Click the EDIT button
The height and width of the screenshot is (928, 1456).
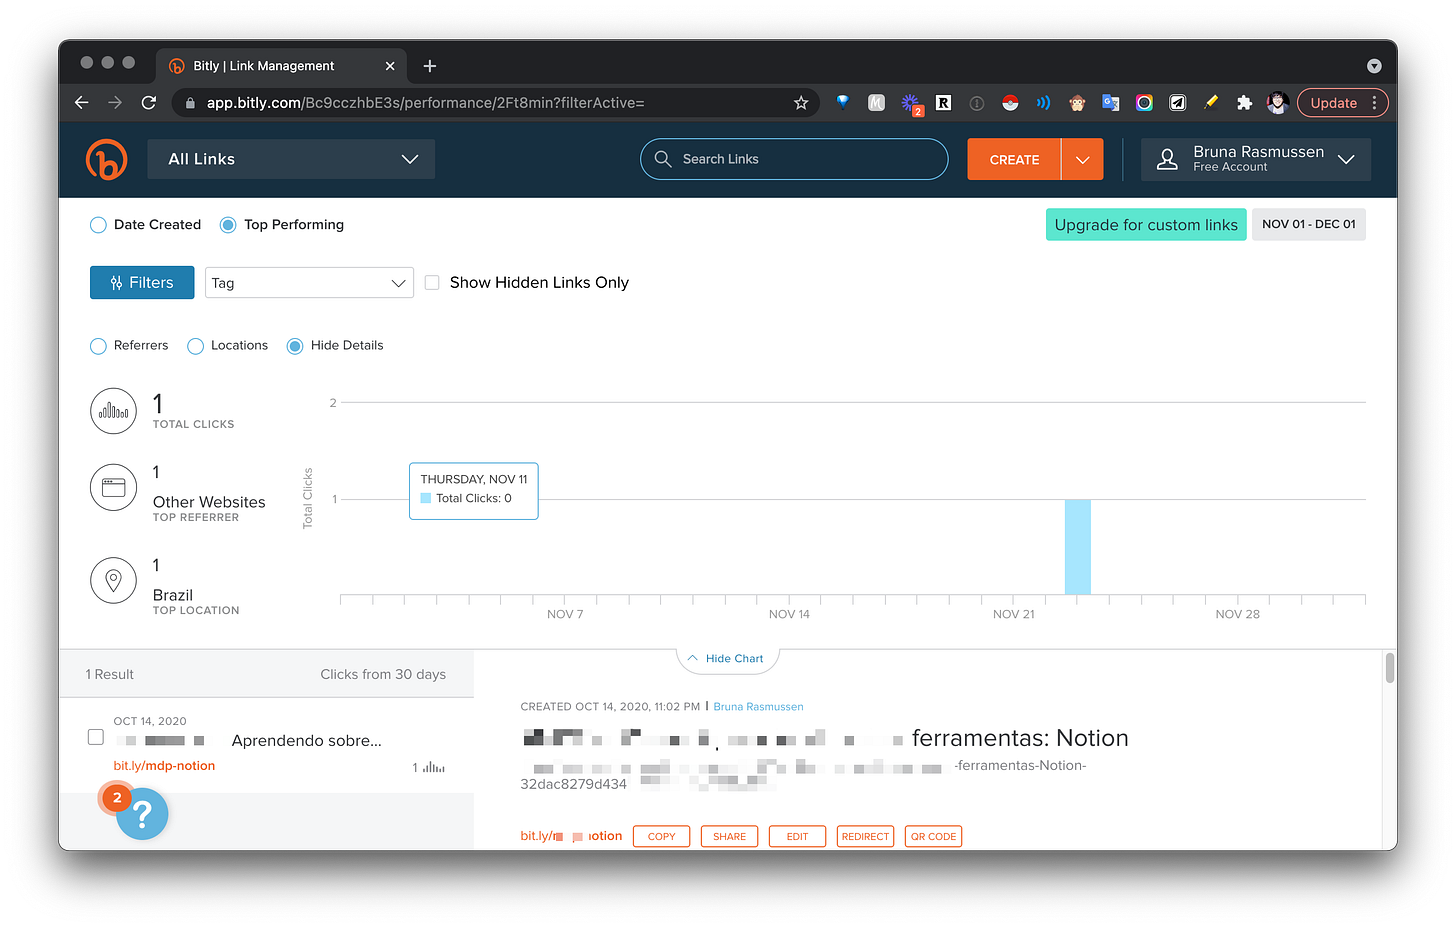[x=797, y=836]
